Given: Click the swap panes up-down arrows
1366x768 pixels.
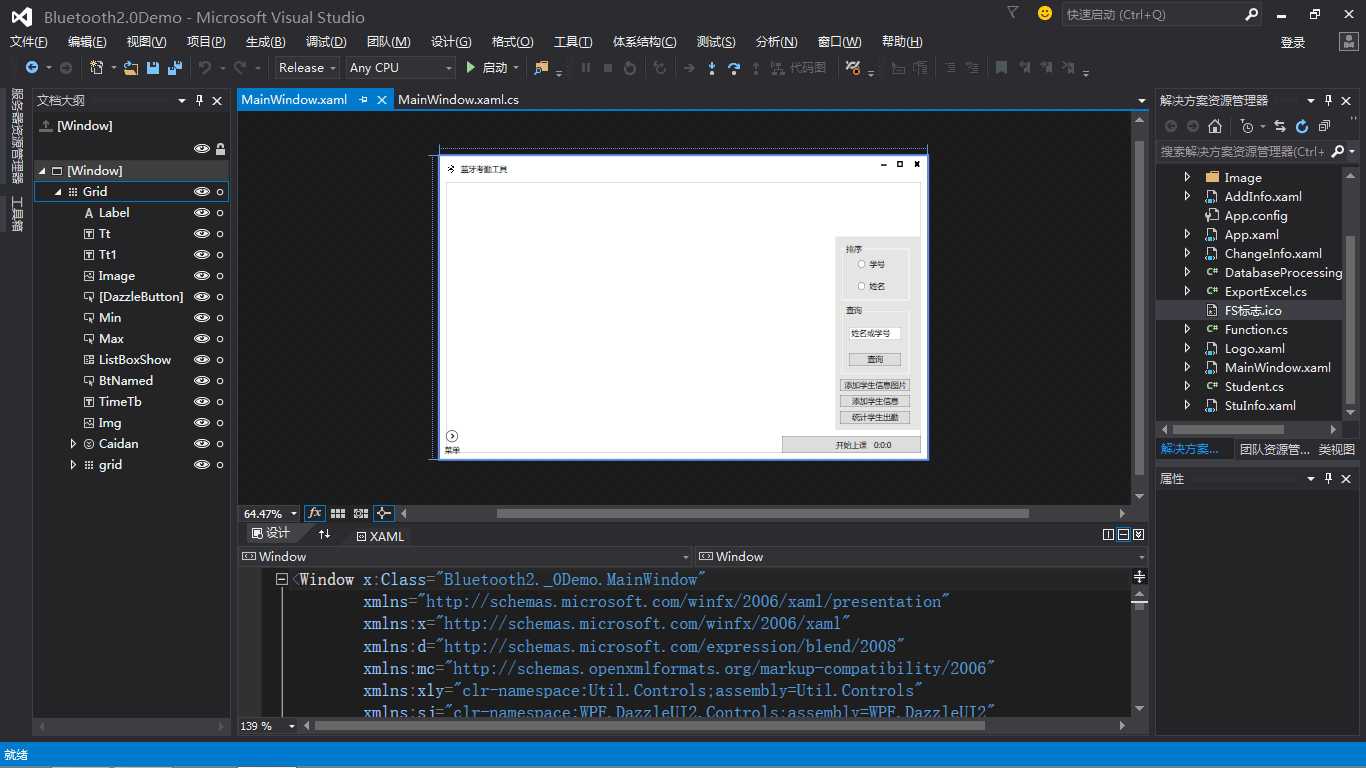Looking at the screenshot, I should tap(324, 534).
